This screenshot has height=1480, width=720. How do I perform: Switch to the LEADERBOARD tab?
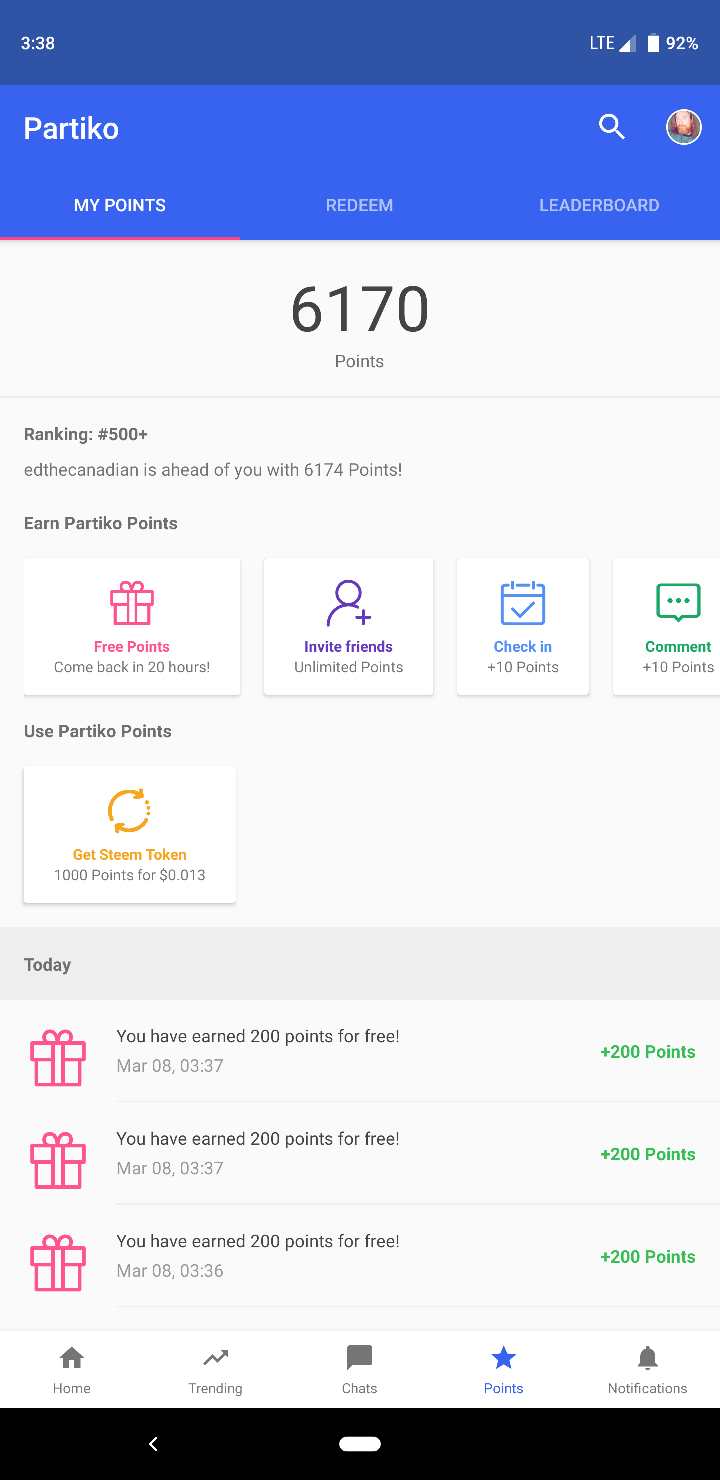click(x=599, y=205)
